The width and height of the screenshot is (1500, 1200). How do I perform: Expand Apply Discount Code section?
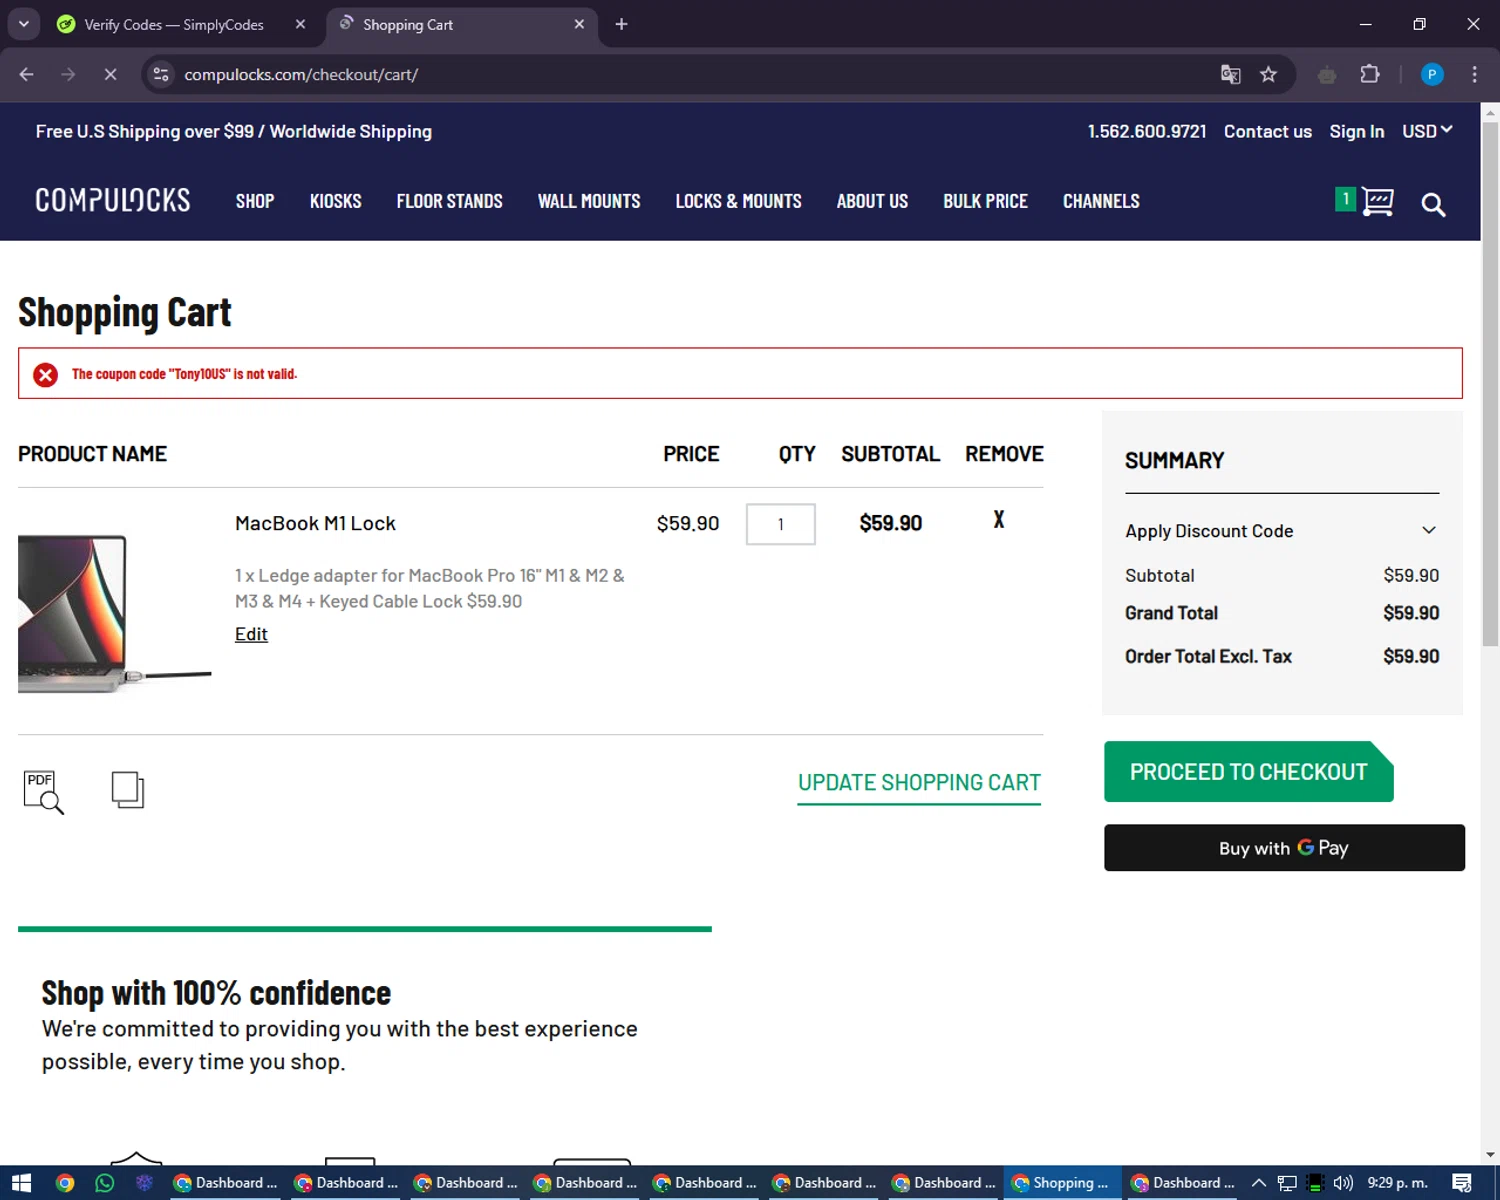[1282, 531]
